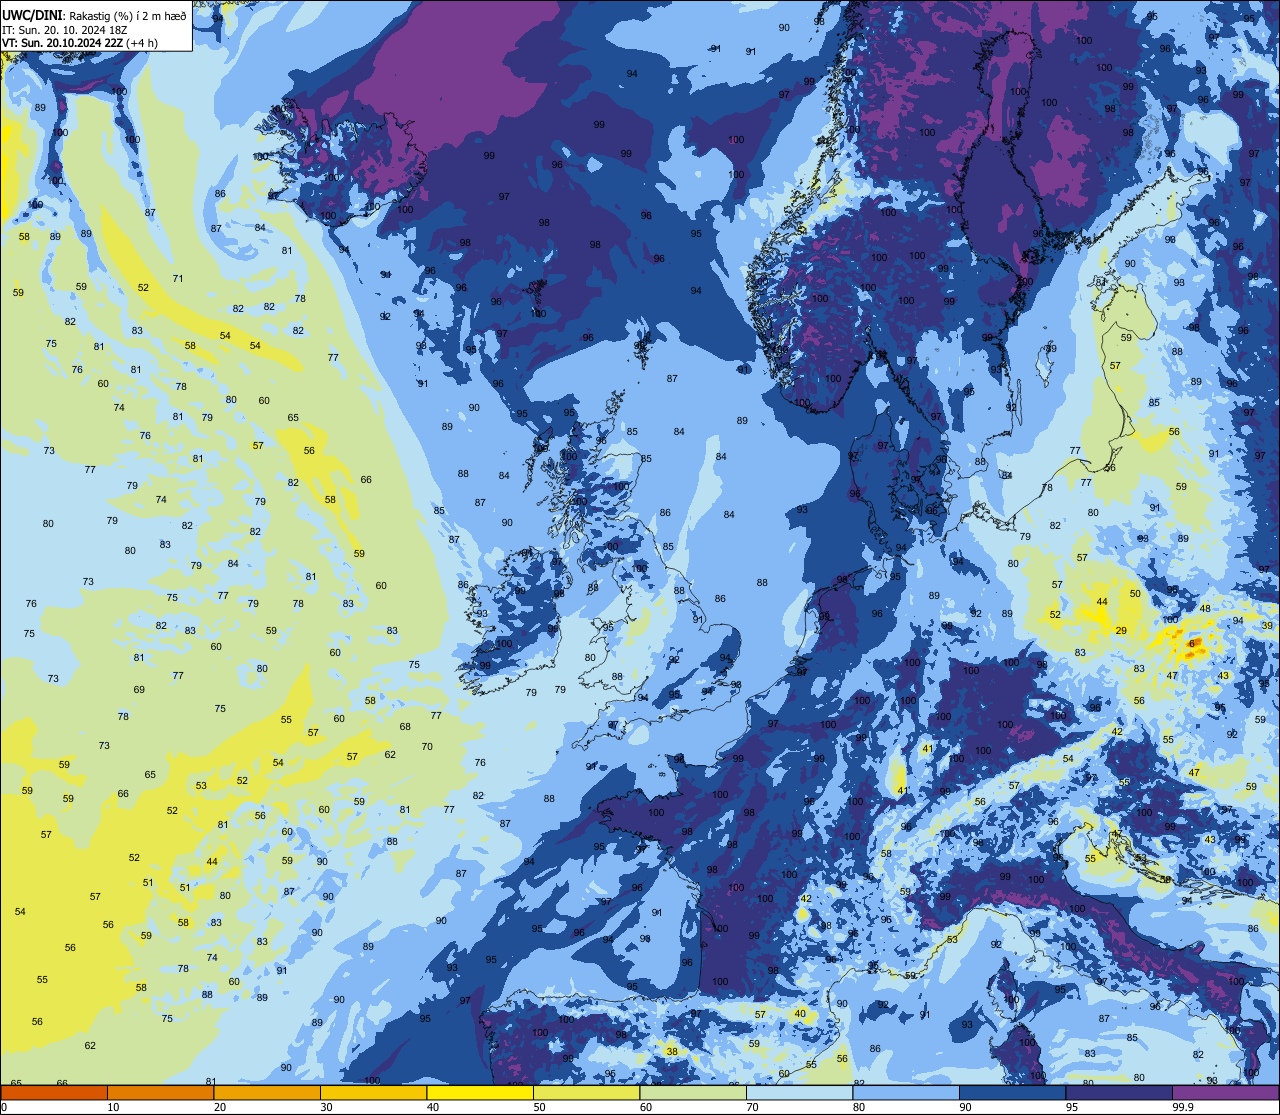Click the 'VT: Sun. 20.10.2024 22Z (+4 h)' line
Screen dimensions: 1280x1115
tap(80, 44)
